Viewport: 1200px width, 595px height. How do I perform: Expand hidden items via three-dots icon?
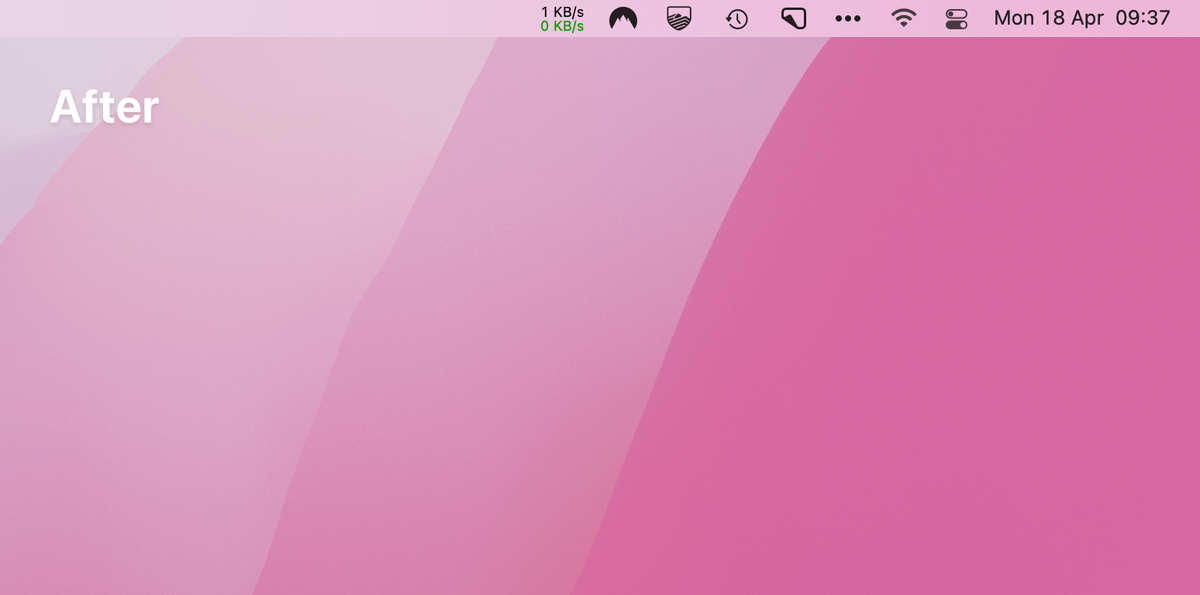click(x=848, y=19)
